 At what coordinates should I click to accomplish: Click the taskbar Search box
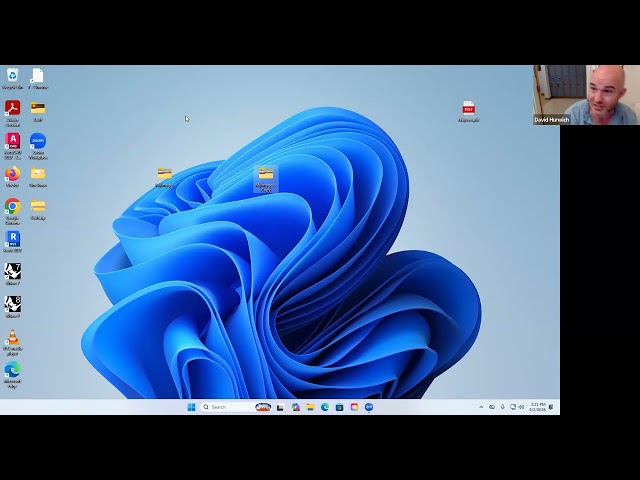tap(236, 407)
